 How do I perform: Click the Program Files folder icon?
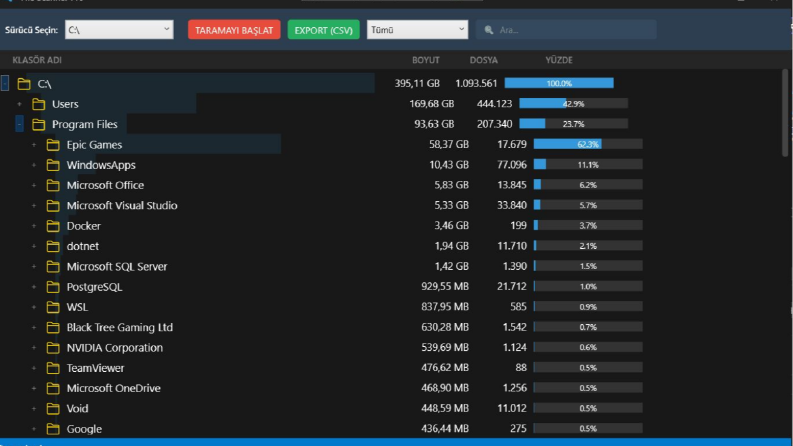click(x=38, y=124)
